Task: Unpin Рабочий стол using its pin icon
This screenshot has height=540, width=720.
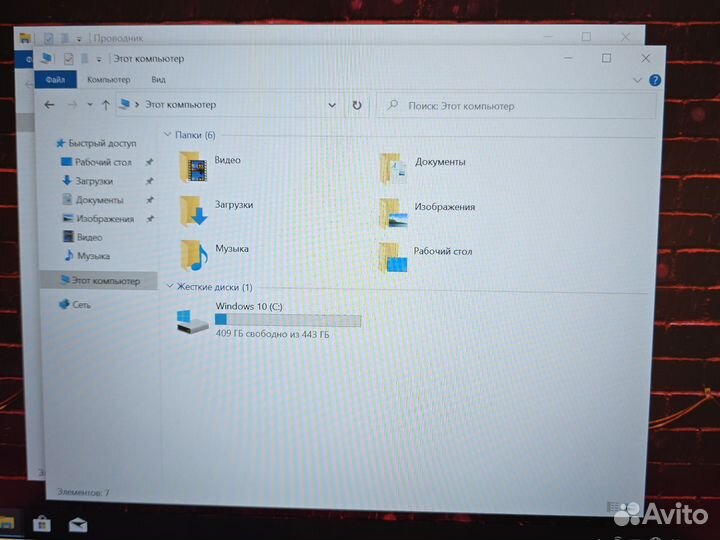Action: click(149, 162)
